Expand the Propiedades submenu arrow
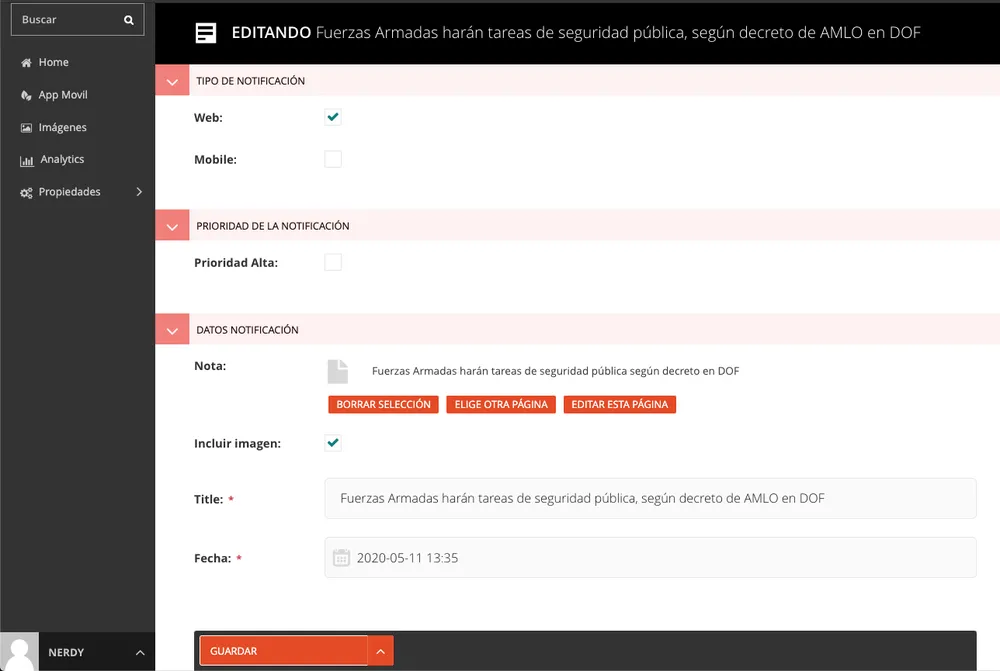 (x=139, y=192)
